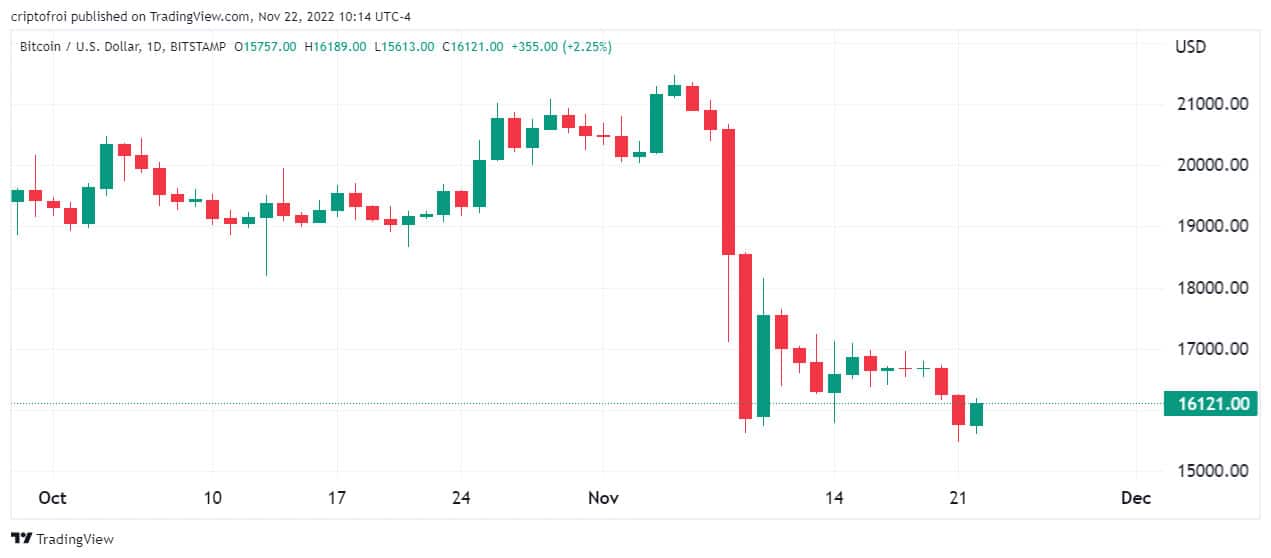The height and width of the screenshot is (558, 1271).
Task: Click the Dec date axis label
Action: (1136, 498)
